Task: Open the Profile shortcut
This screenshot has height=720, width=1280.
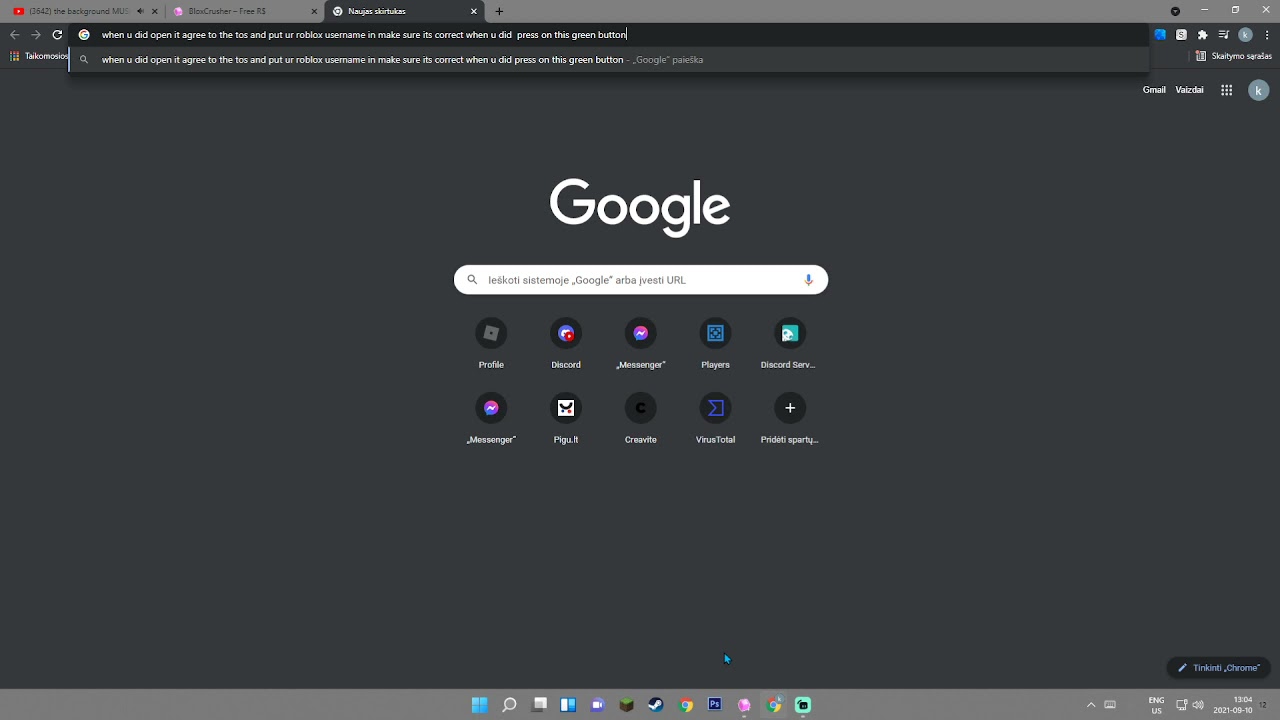Action: [491, 345]
